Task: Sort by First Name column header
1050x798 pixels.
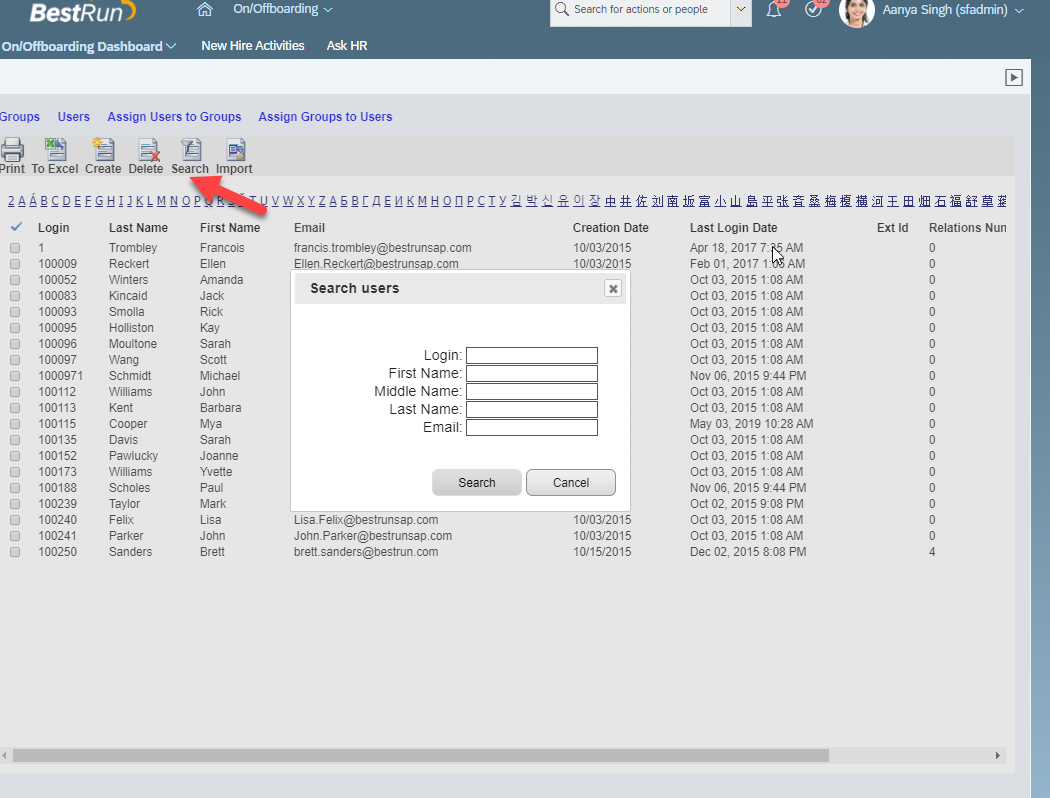Action: (x=230, y=228)
